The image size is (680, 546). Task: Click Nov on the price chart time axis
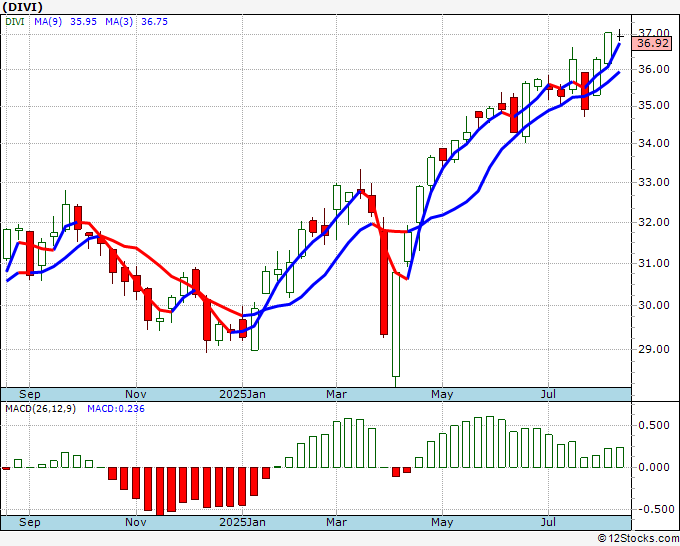(136, 394)
